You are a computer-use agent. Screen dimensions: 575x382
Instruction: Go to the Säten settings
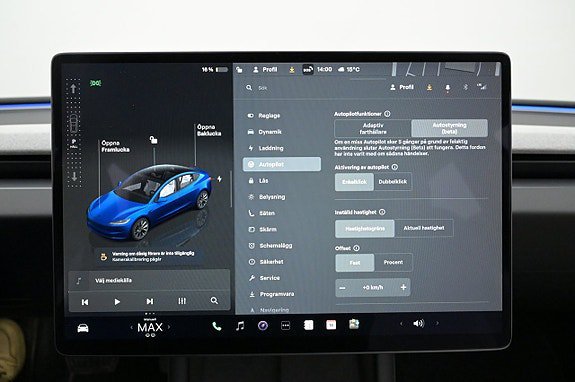[x=262, y=213]
